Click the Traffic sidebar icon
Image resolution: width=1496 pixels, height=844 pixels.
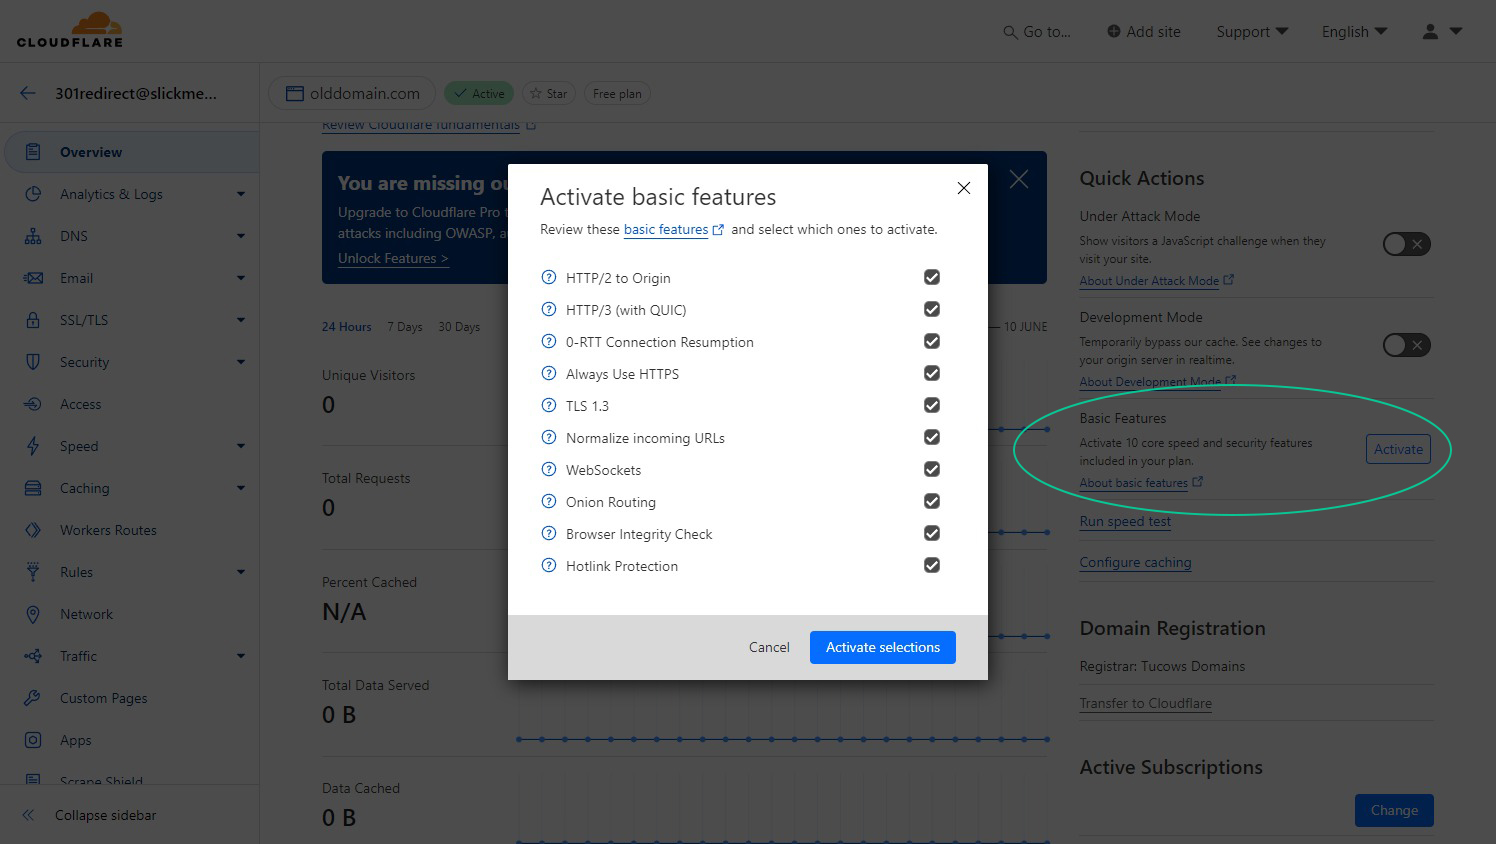click(x=33, y=656)
